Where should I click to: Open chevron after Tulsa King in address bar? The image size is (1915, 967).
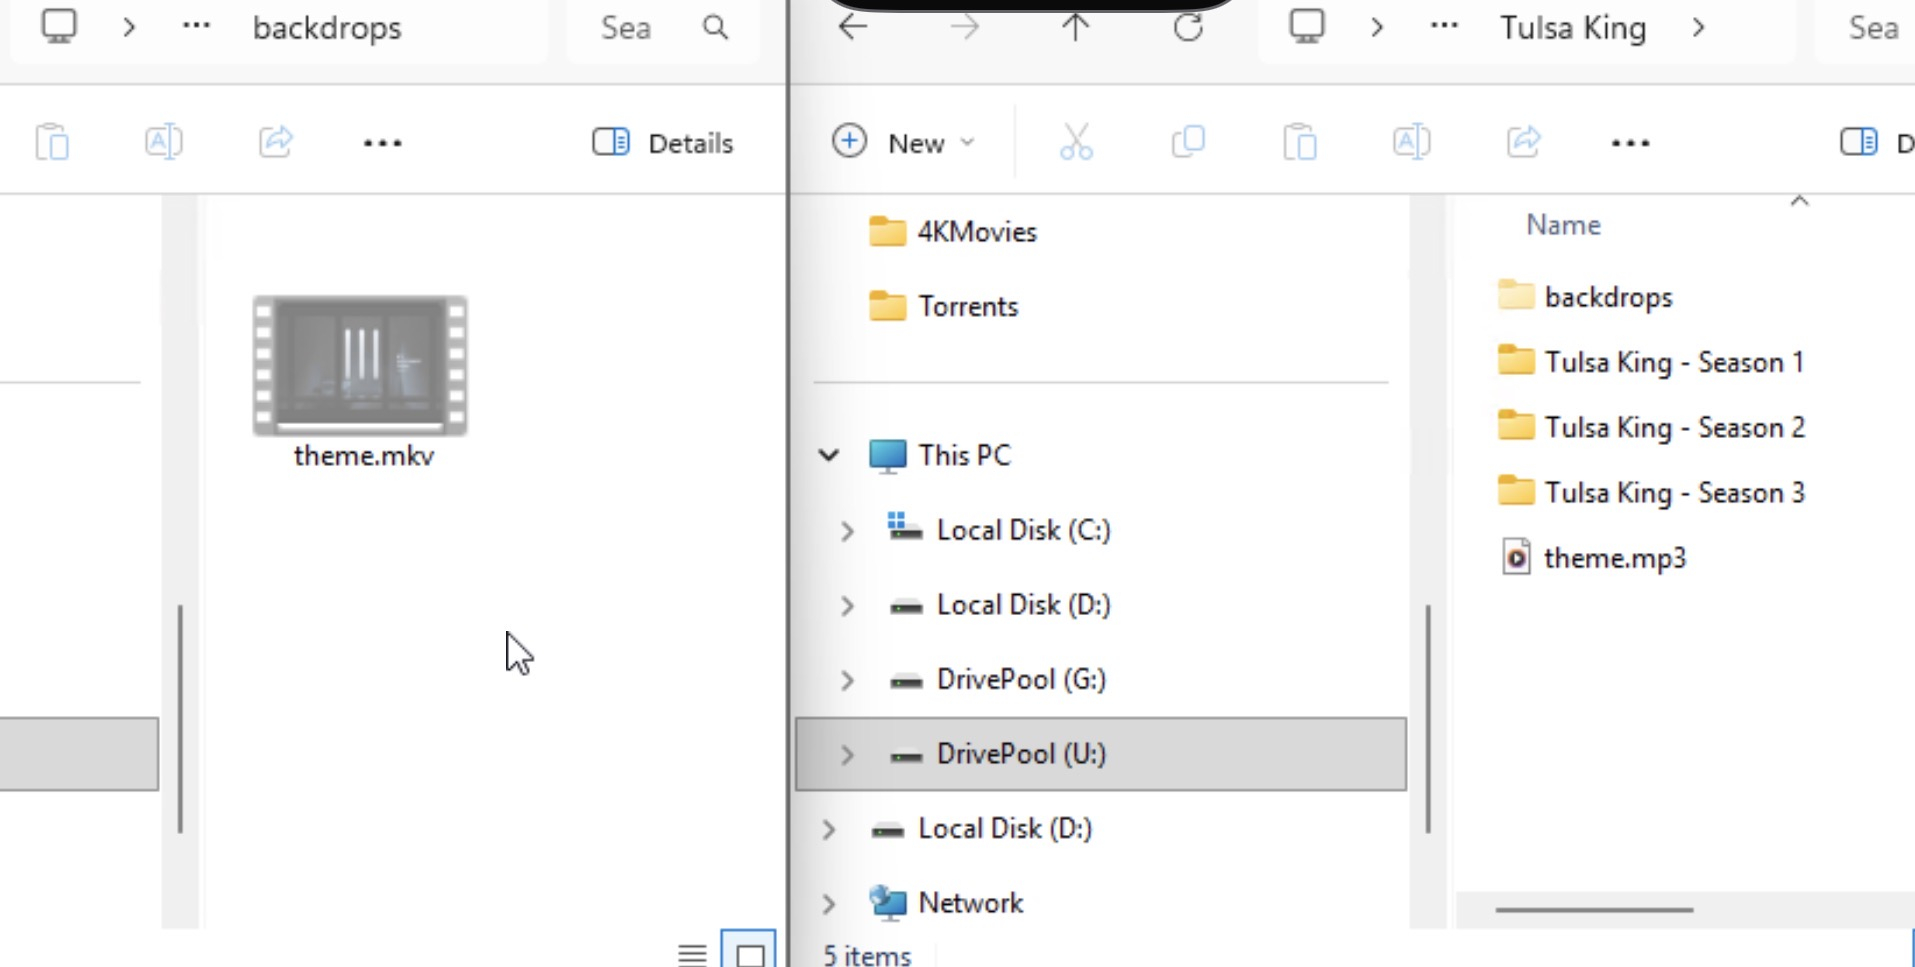1698,27
